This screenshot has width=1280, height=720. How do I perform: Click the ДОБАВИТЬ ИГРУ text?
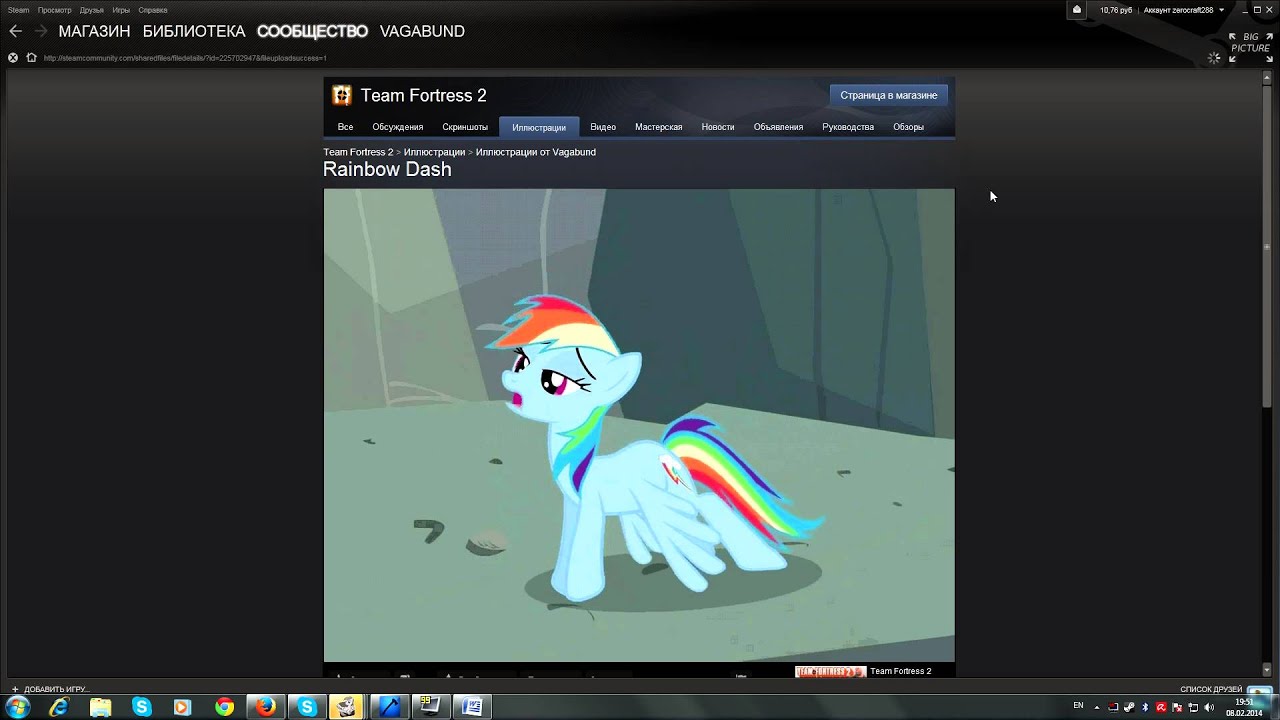coord(56,689)
